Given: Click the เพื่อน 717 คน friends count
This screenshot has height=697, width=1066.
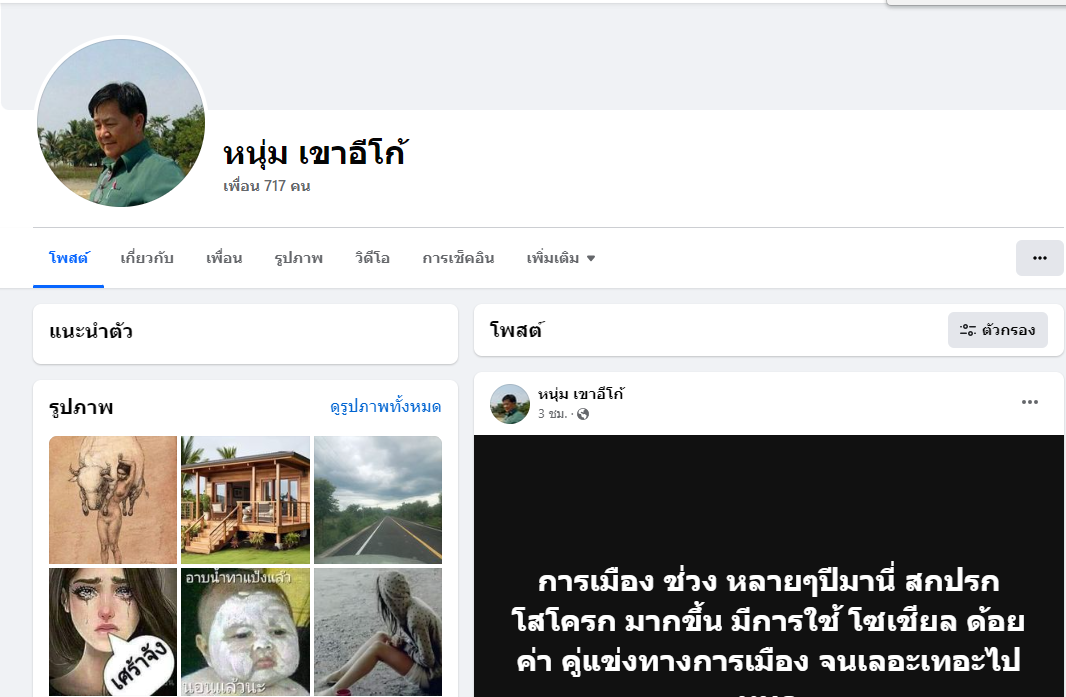Looking at the screenshot, I should (x=266, y=186).
